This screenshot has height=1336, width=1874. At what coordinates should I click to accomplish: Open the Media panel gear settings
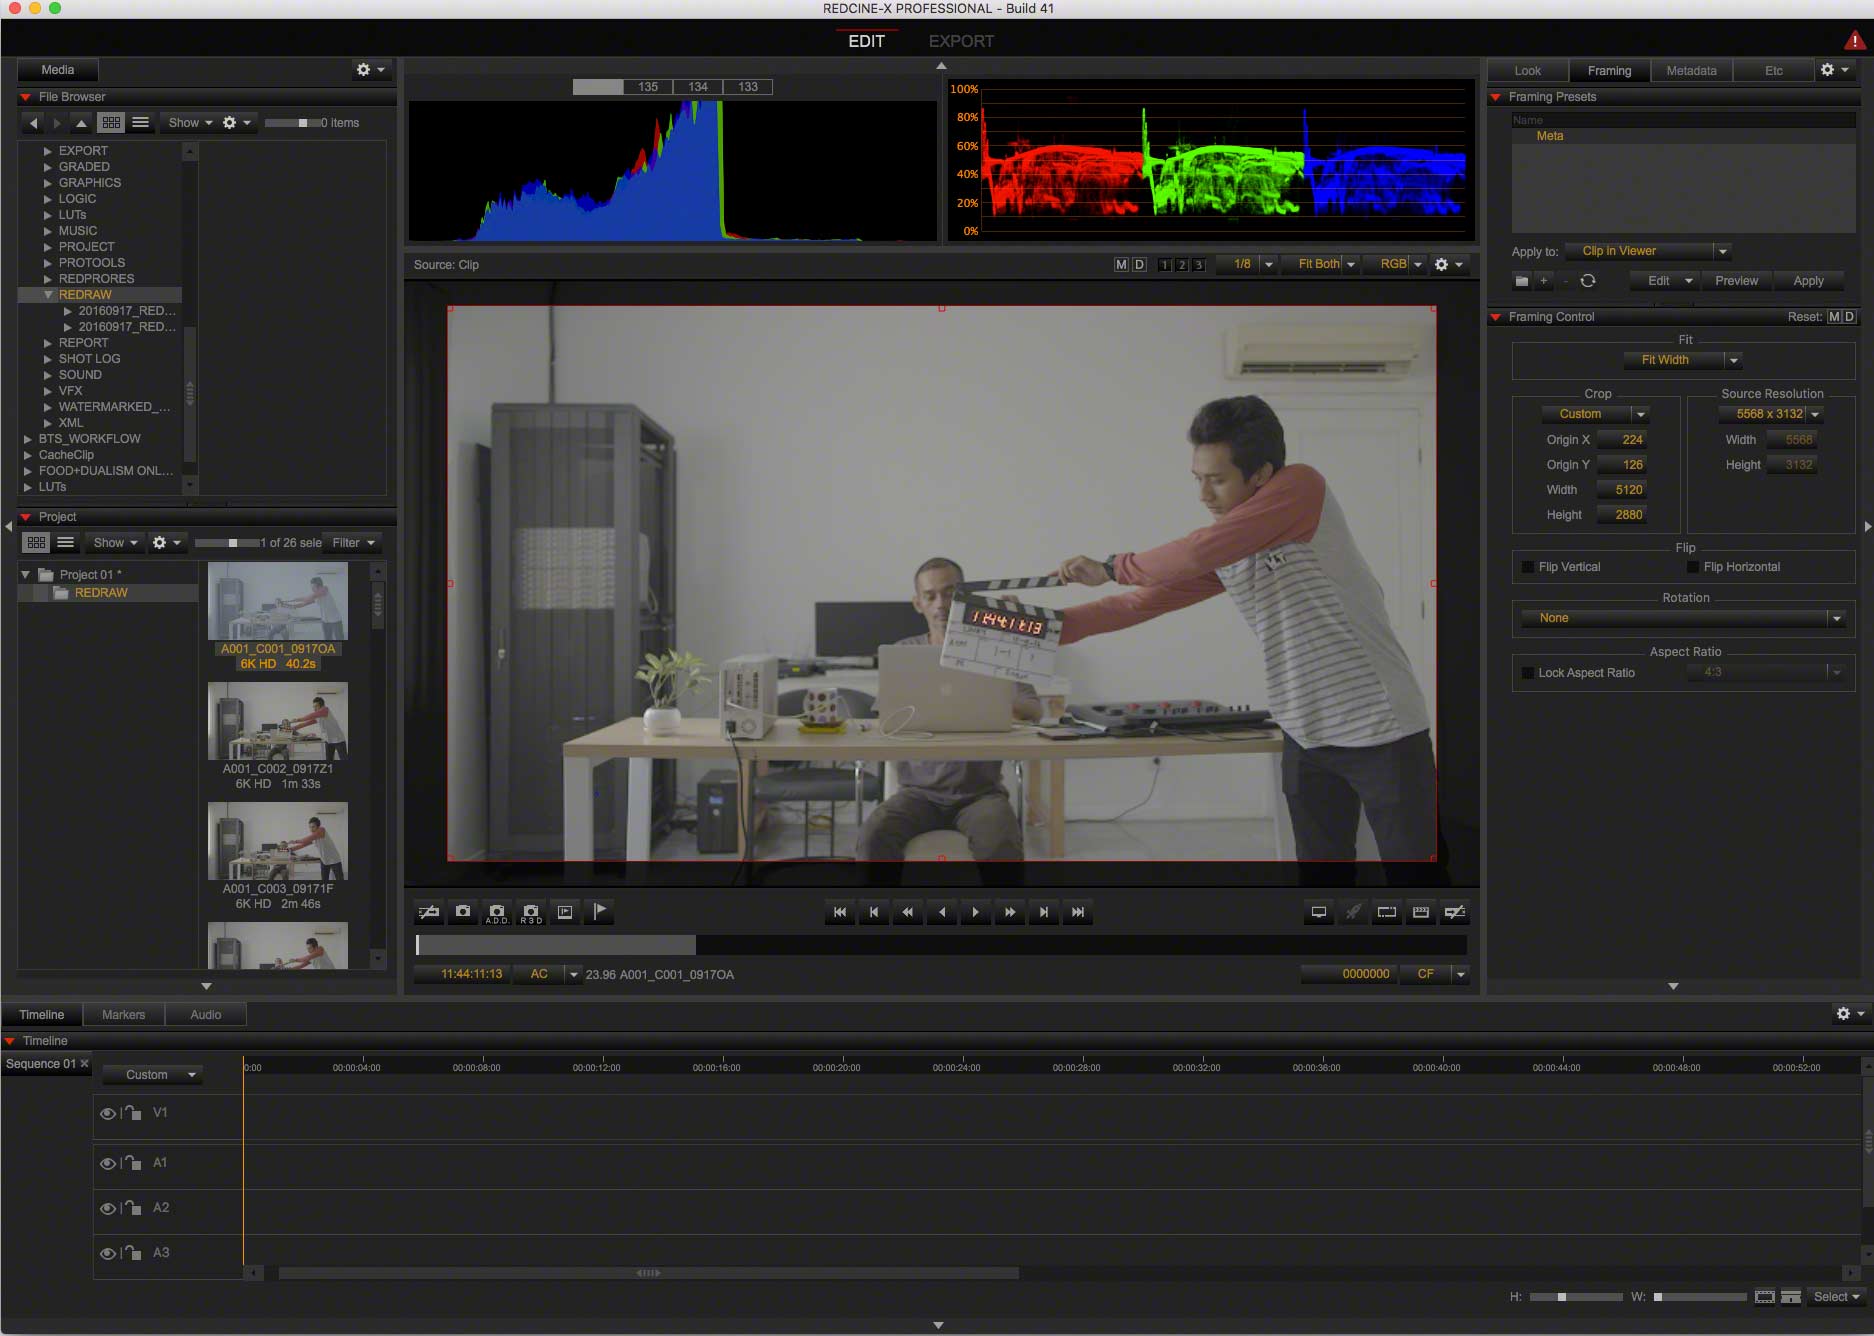[x=370, y=70]
